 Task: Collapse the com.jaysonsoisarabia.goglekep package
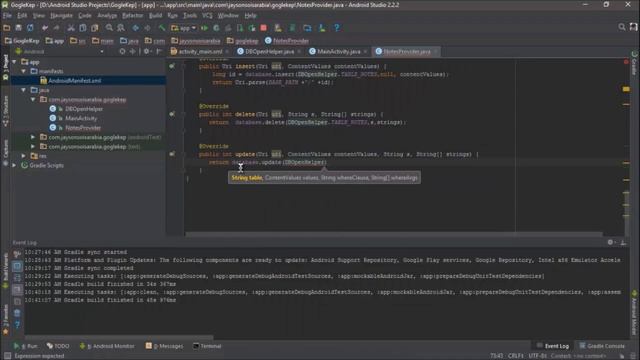coord(33,99)
